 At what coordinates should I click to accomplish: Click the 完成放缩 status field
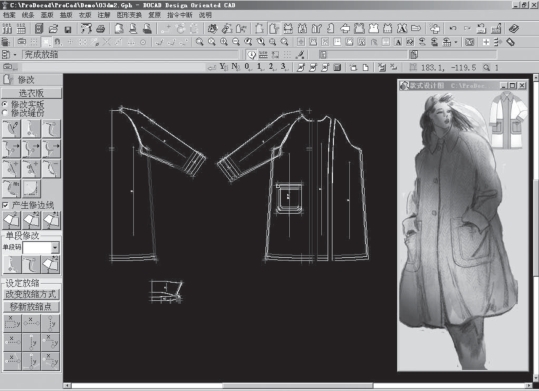(130, 55)
